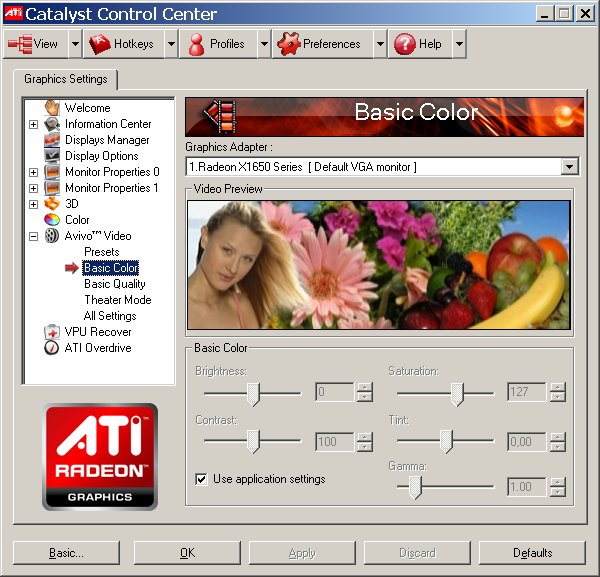The height and width of the screenshot is (577, 600).
Task: Click the Monitor Properties 1 icon
Action: pos(52,188)
